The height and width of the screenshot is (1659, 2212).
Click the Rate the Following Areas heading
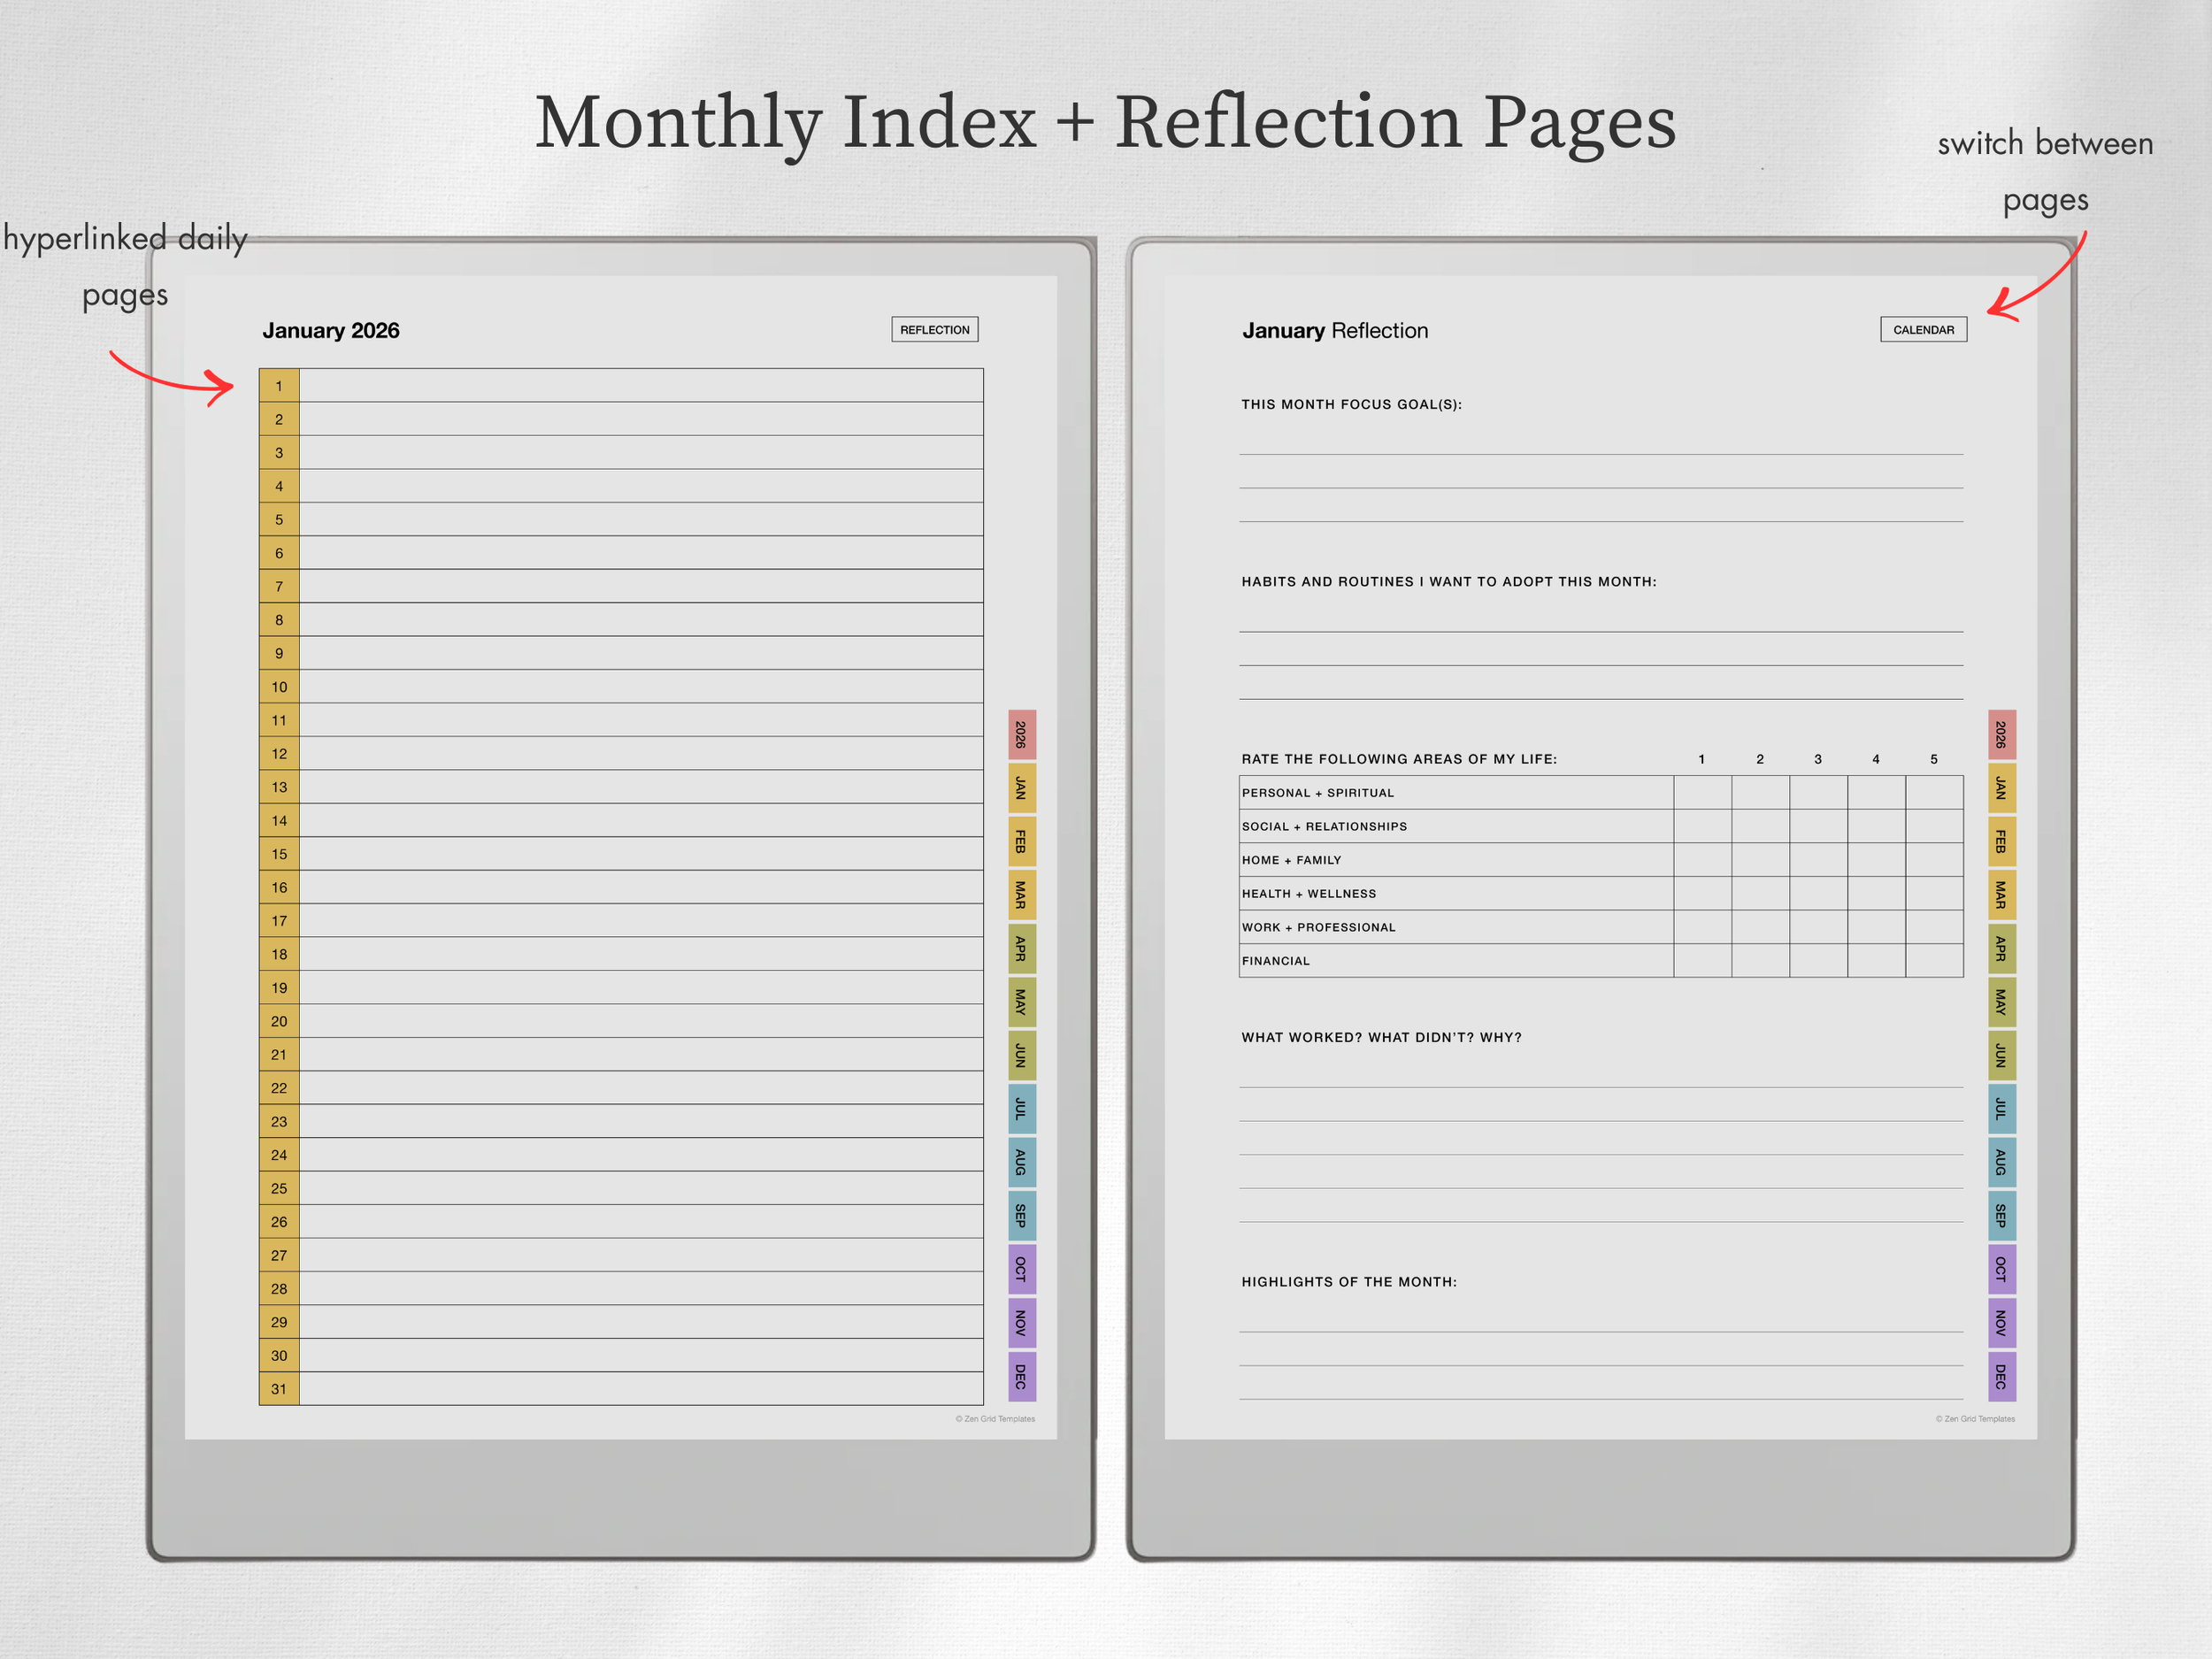pos(1399,759)
